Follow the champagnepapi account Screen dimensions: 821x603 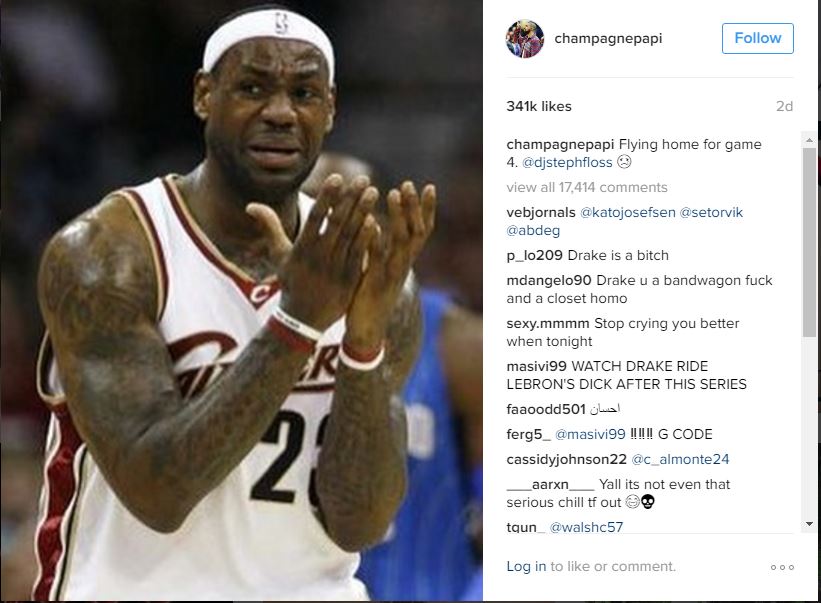click(758, 38)
